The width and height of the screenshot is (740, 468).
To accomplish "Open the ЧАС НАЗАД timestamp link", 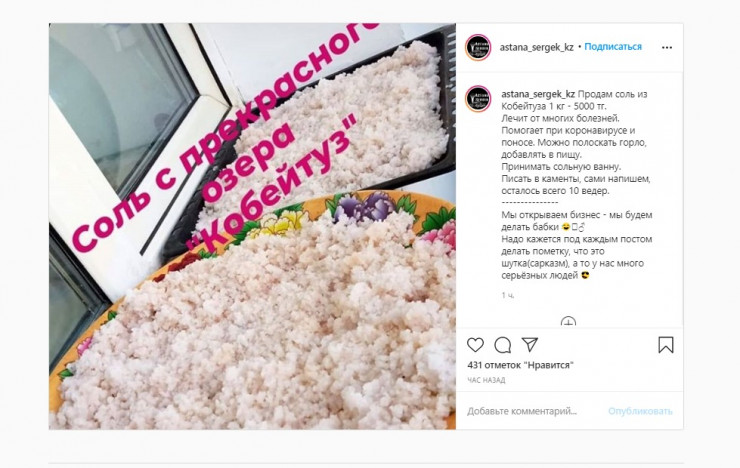I will coord(486,380).
